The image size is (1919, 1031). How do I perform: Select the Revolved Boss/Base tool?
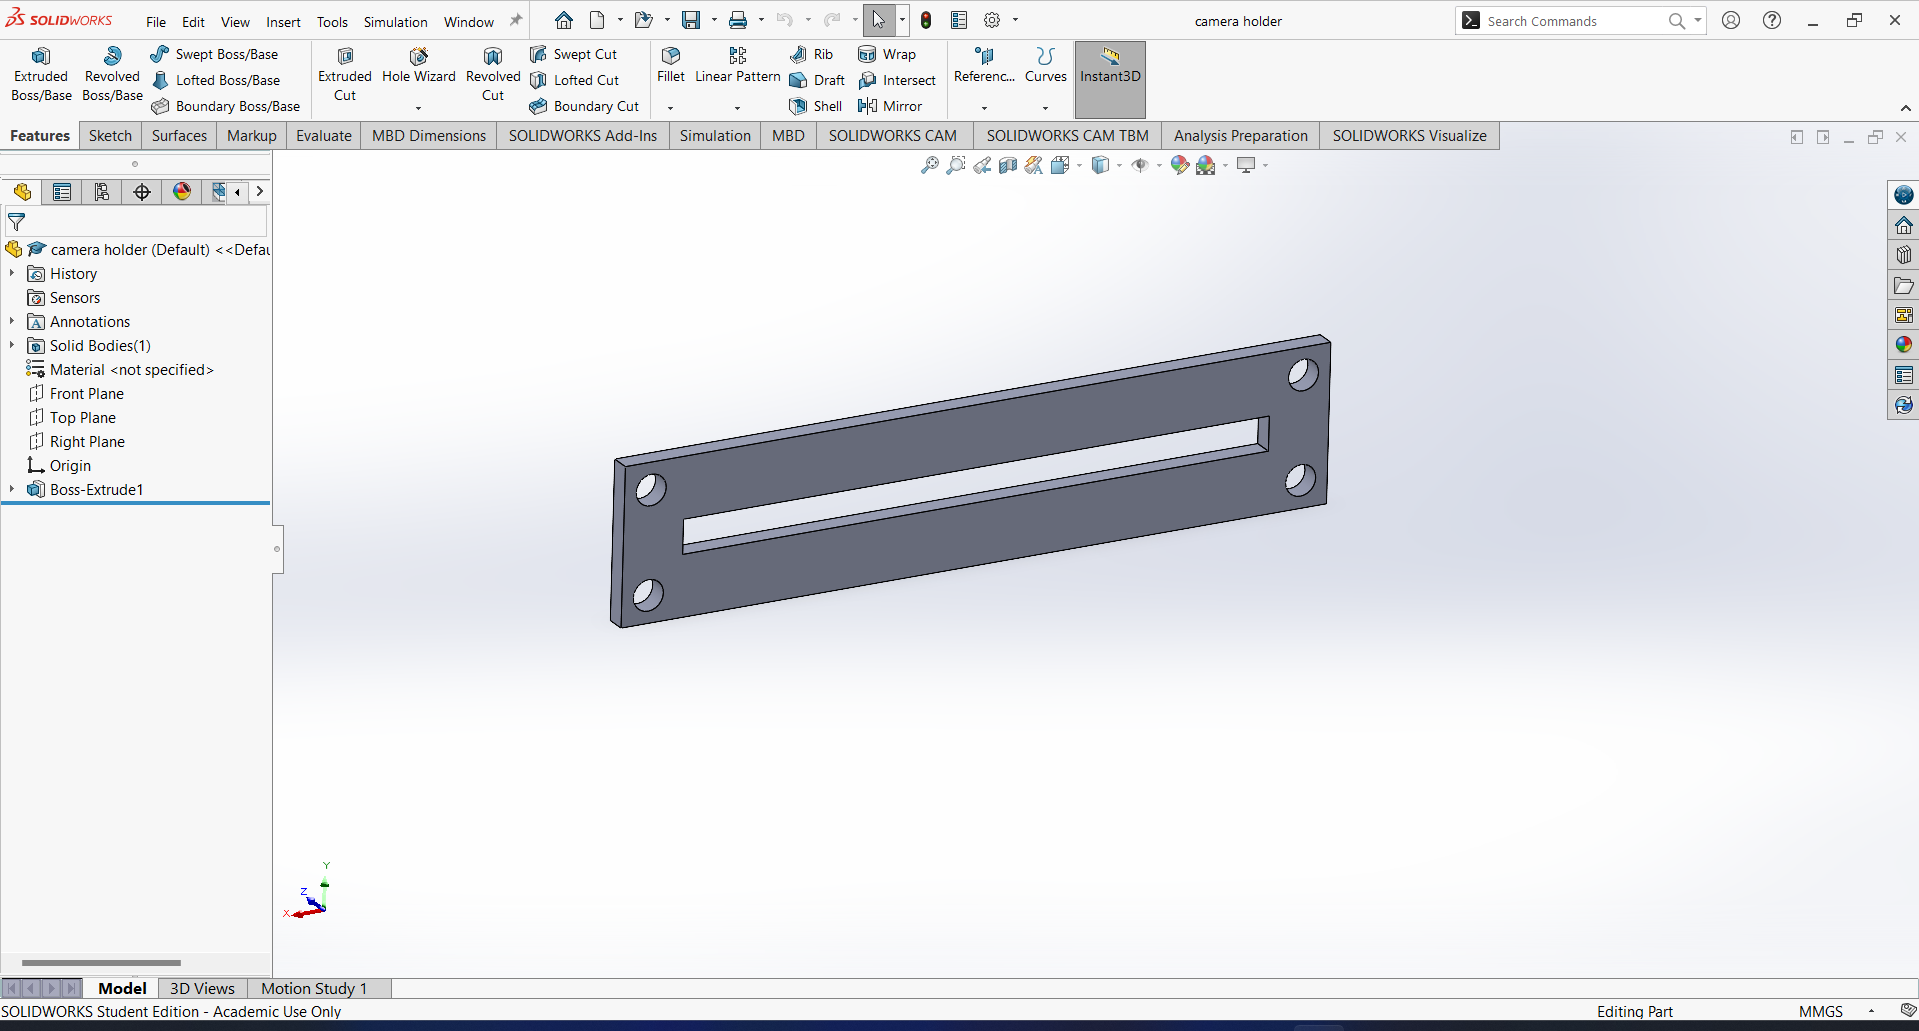coord(112,75)
